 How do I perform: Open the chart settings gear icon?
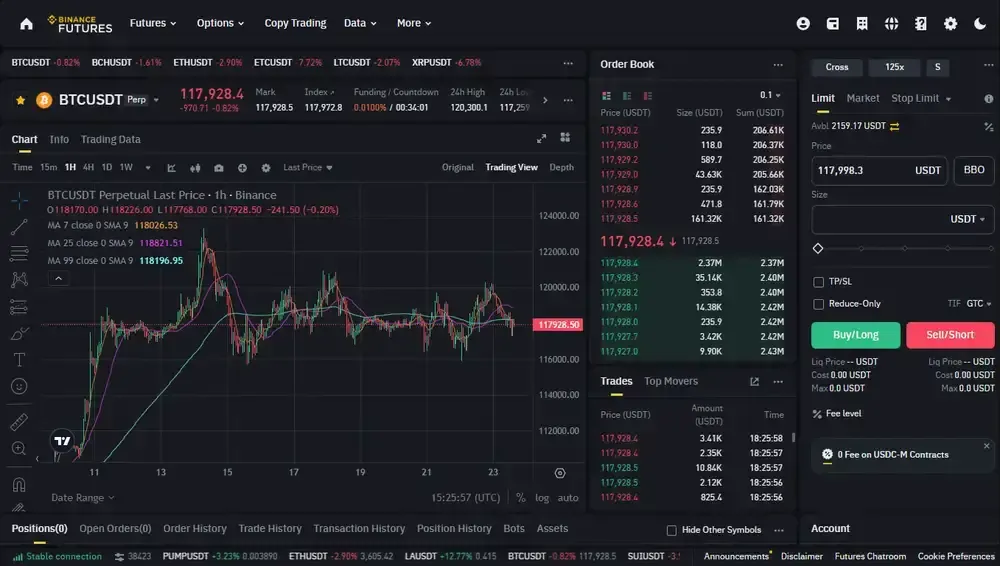tap(266, 168)
